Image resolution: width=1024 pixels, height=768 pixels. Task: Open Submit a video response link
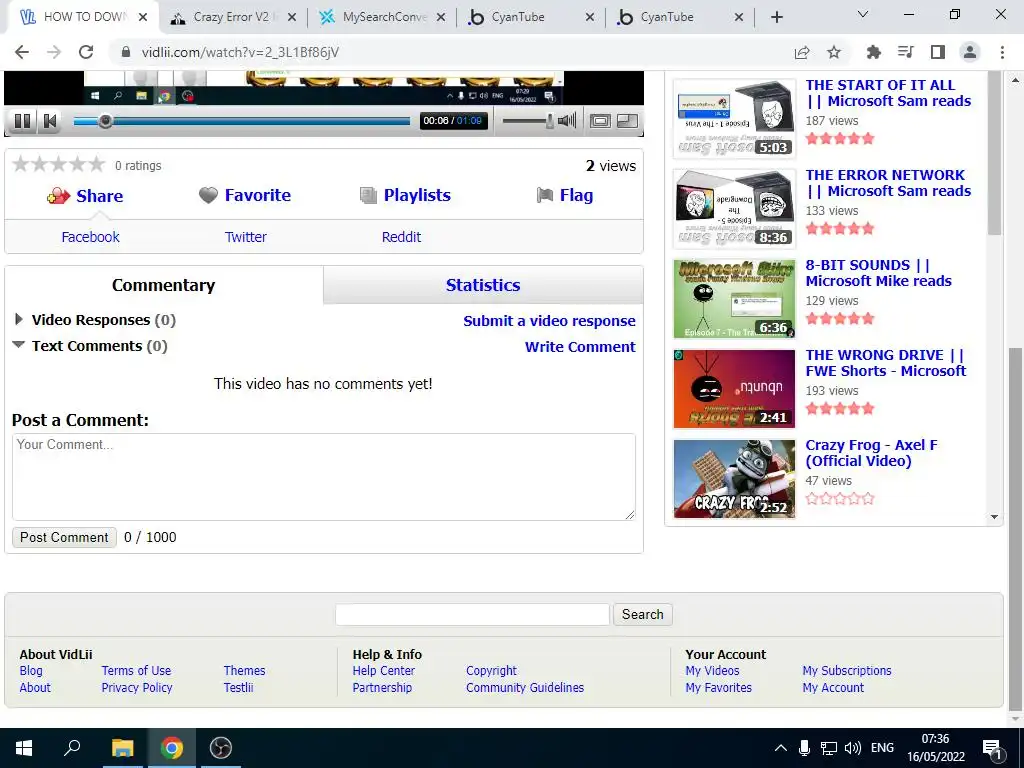[549, 321]
